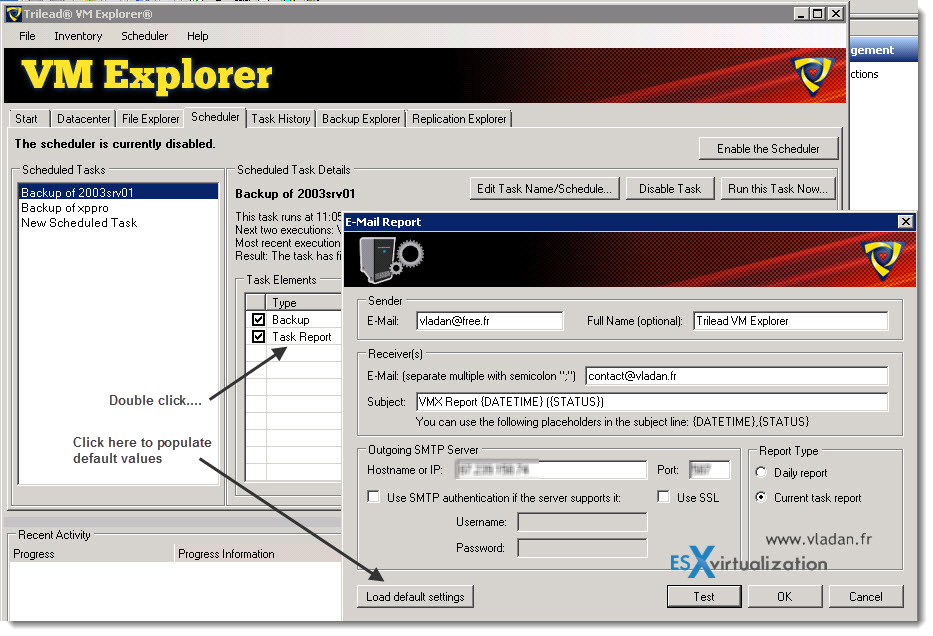This screenshot has width=933, height=636.
Task: Click OK in E-Mail Report dialog
Action: tap(785, 597)
